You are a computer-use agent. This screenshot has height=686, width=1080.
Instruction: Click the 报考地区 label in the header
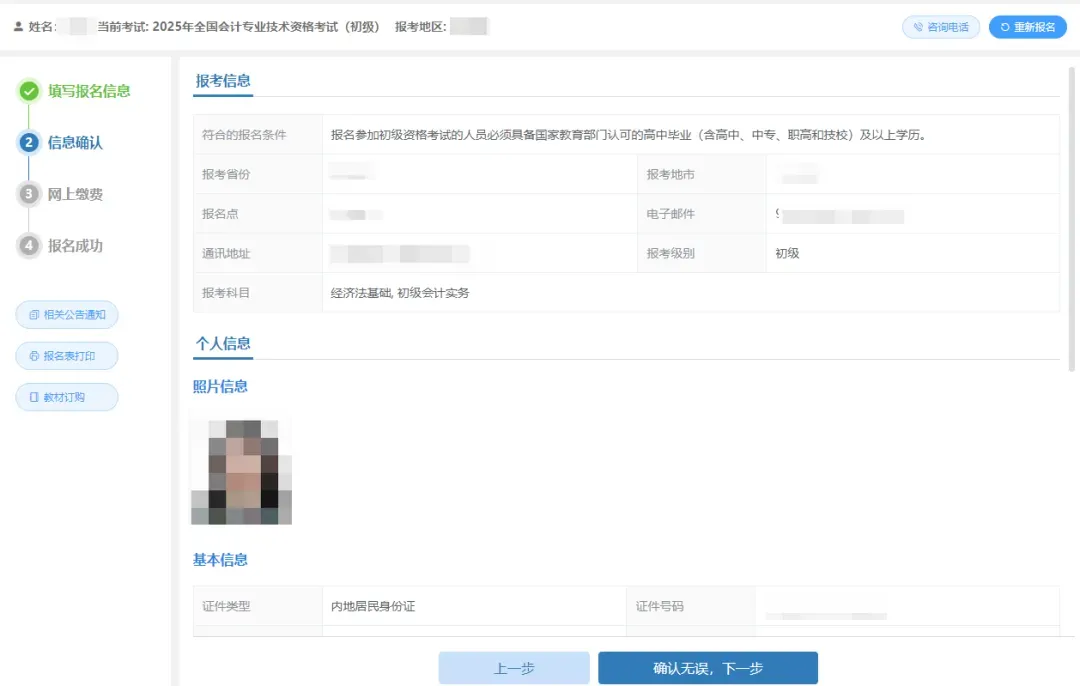tap(421, 27)
